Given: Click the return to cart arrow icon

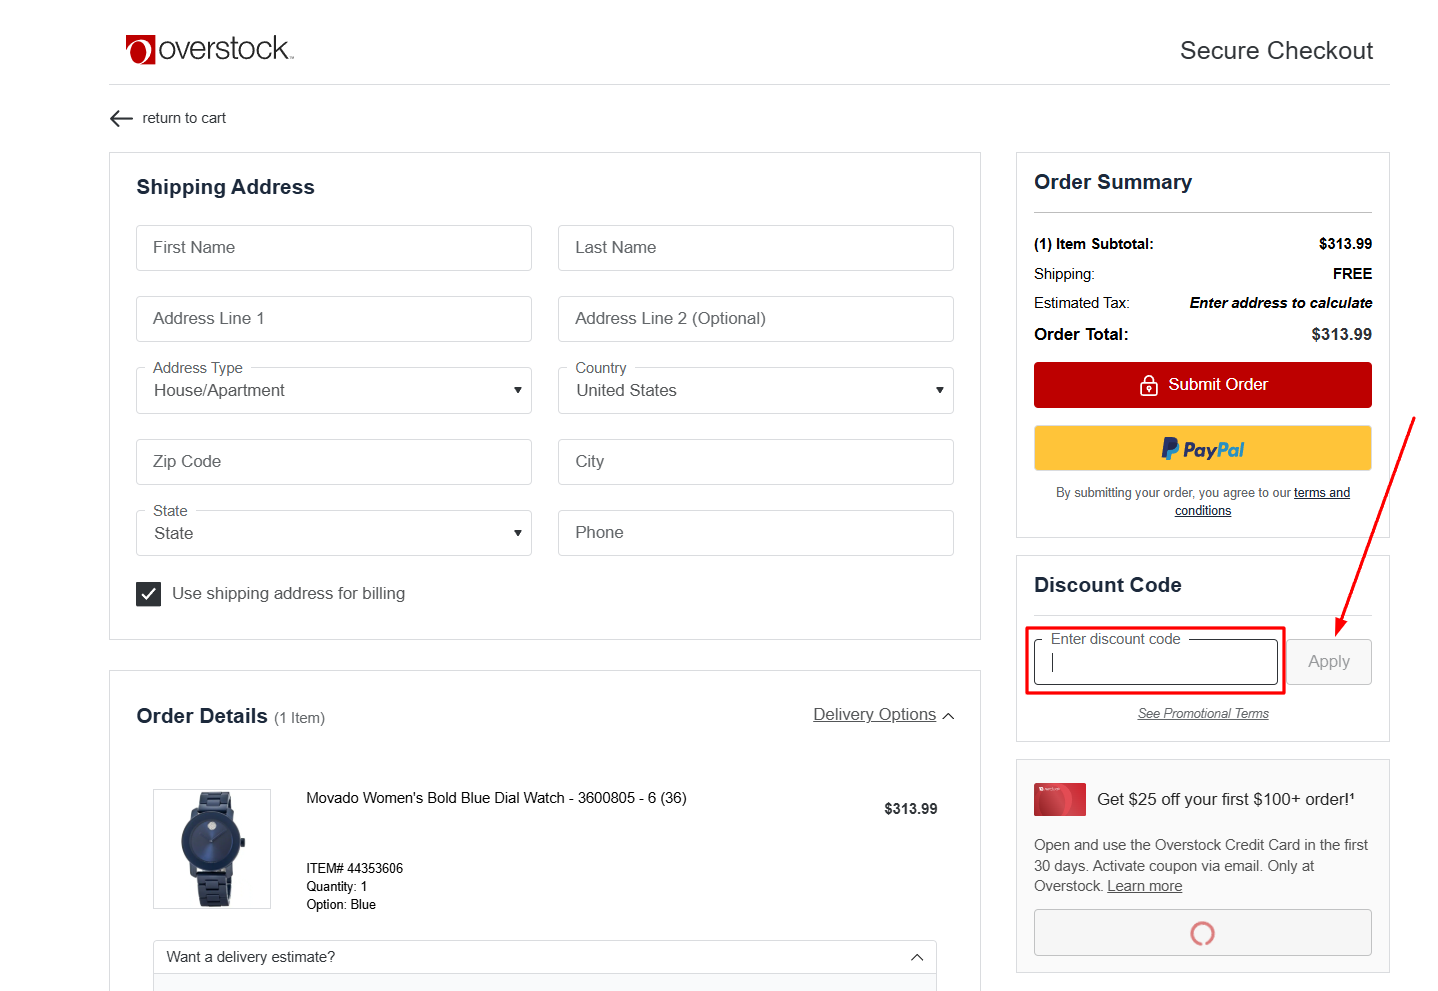Looking at the screenshot, I should 121,118.
